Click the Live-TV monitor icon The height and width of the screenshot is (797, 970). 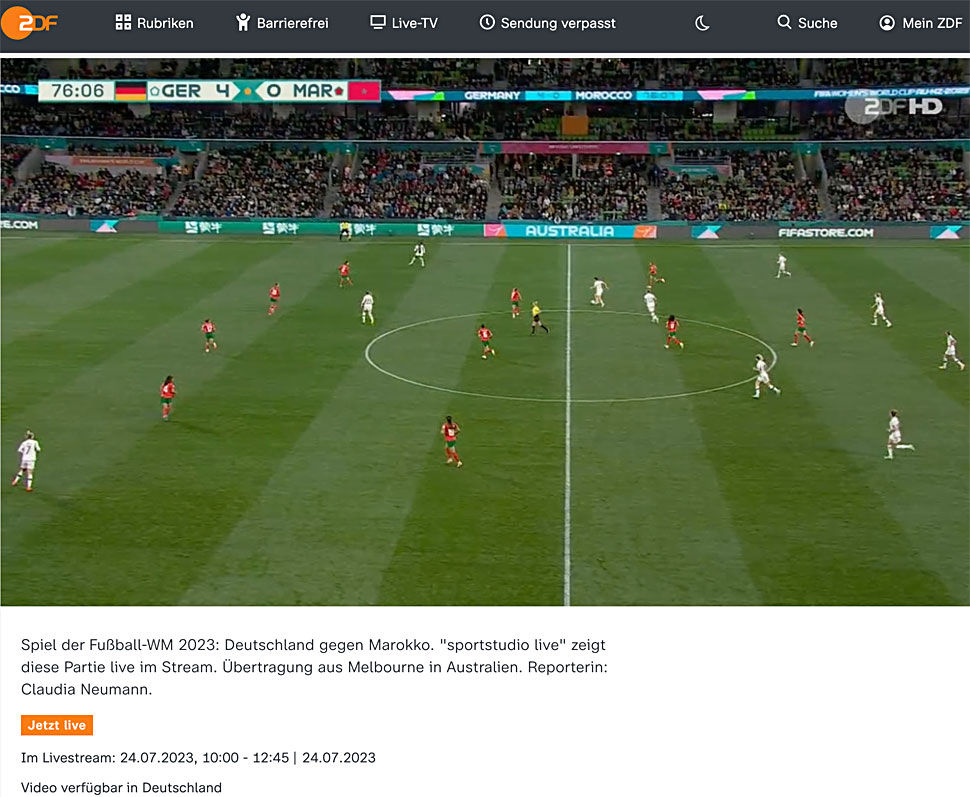pos(377,22)
